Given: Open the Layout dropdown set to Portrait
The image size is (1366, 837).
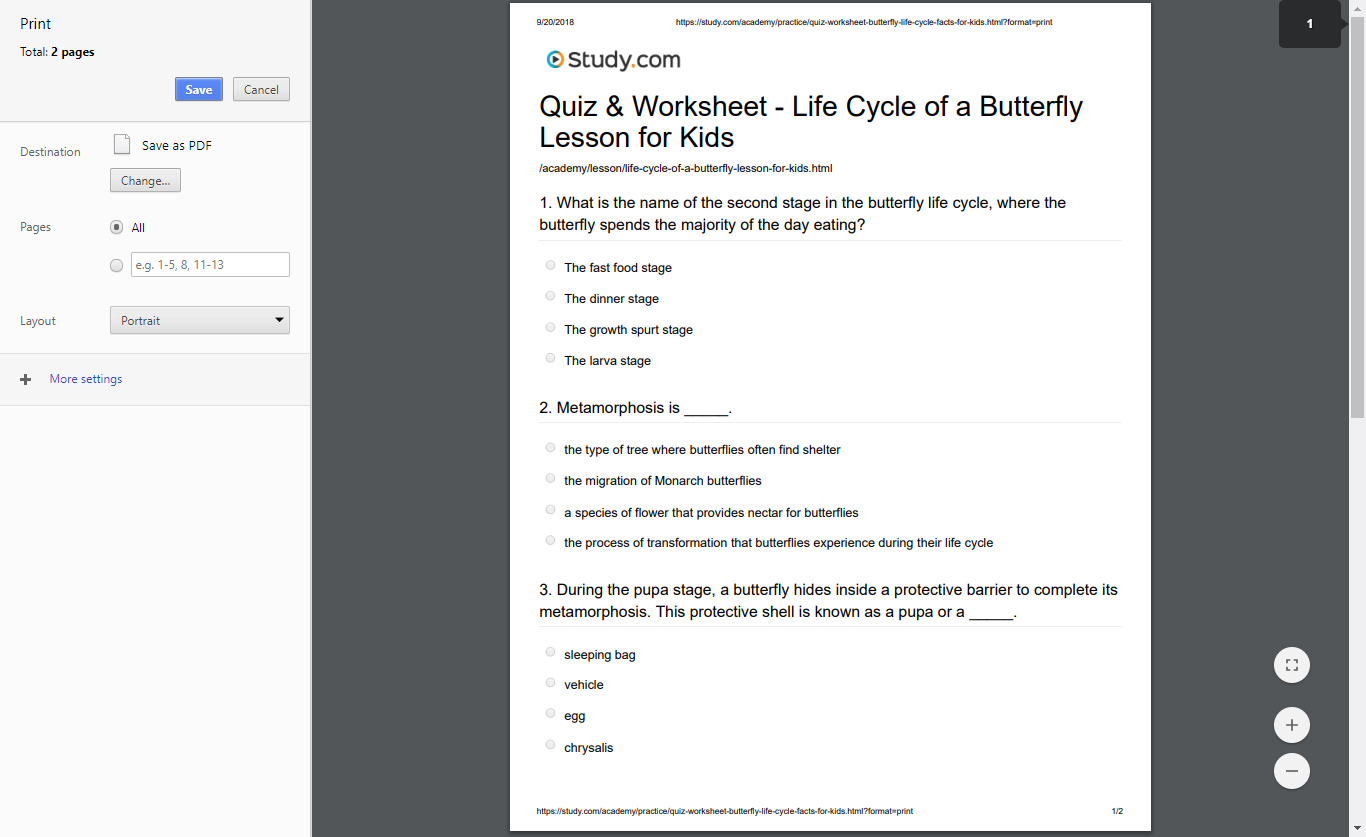Looking at the screenshot, I should tap(199, 319).
